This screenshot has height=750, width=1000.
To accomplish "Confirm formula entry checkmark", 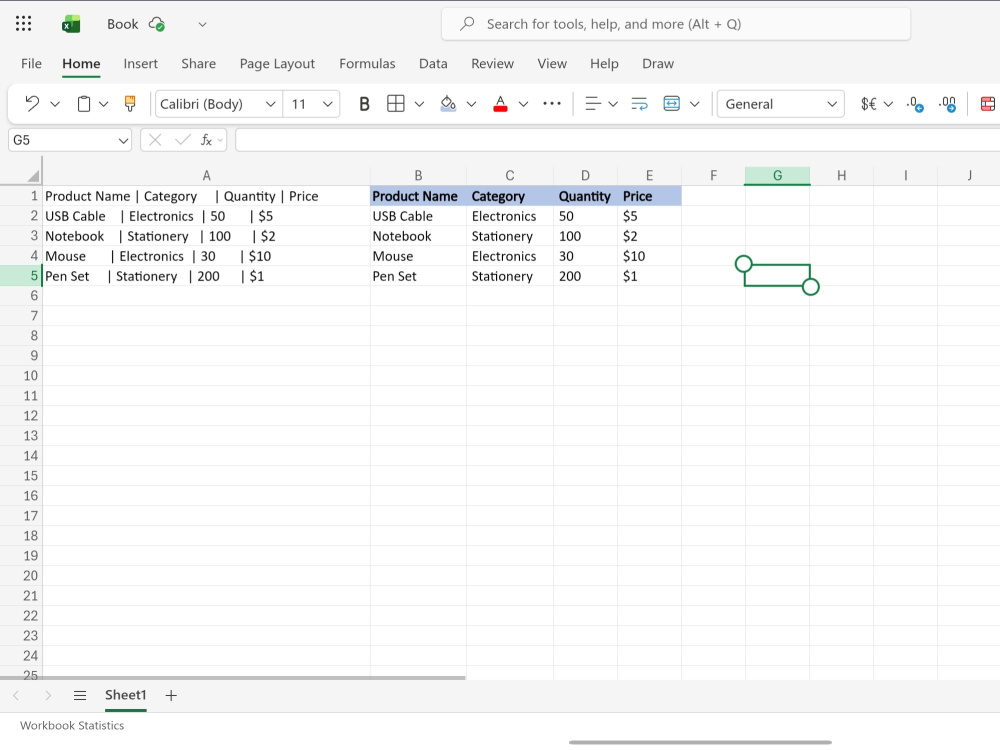I will (x=182, y=140).
